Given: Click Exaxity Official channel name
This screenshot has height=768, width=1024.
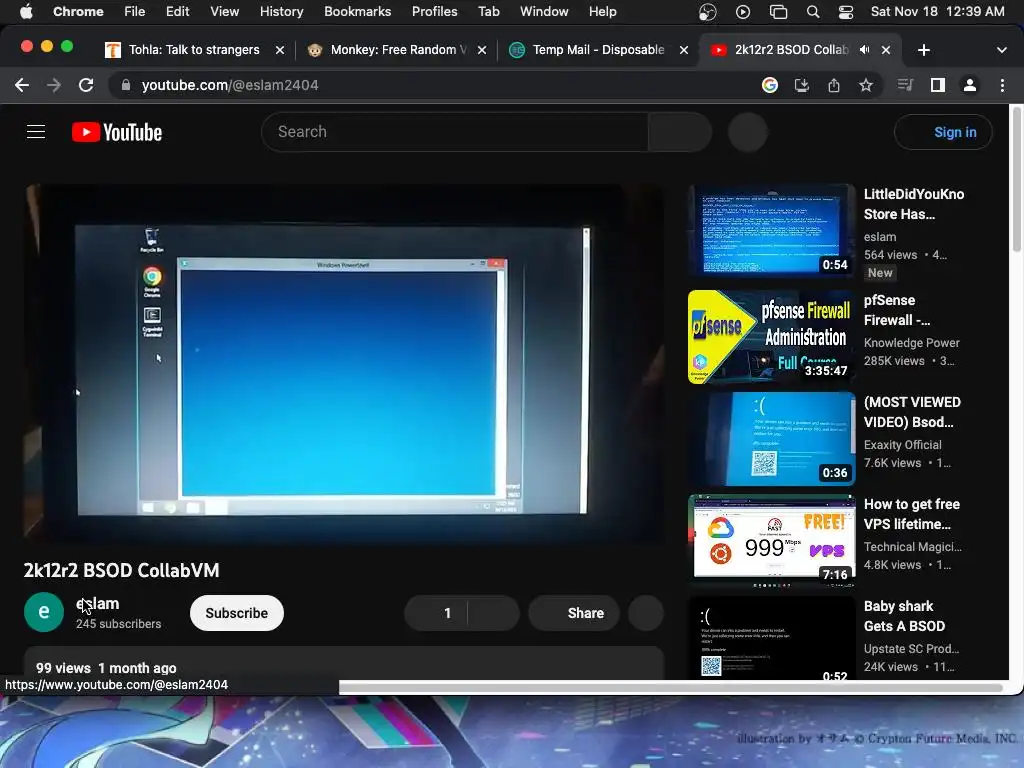Looking at the screenshot, I should 903,445.
